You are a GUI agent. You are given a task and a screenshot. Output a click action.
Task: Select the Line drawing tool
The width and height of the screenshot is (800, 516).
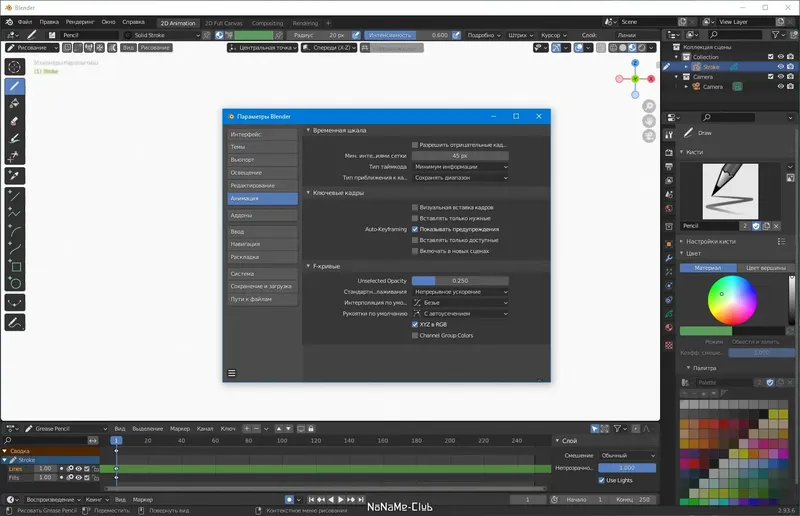pos(15,195)
